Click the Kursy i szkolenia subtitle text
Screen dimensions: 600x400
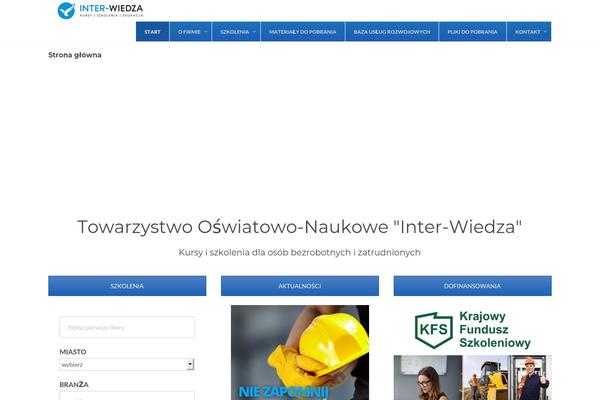click(x=300, y=253)
